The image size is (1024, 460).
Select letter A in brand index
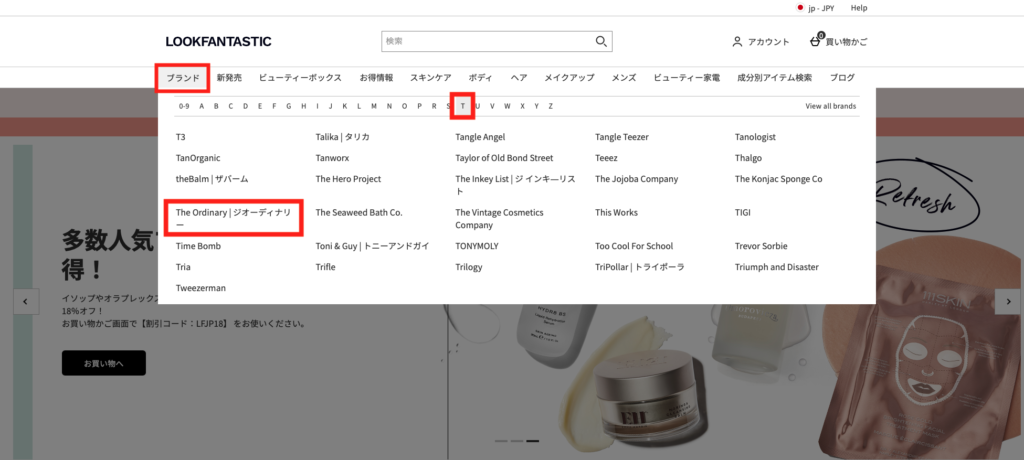202,106
